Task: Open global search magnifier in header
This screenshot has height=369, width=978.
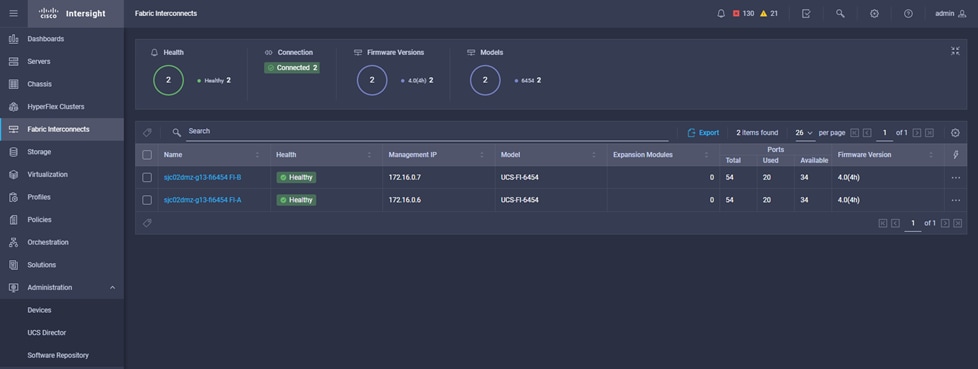Action: [840, 14]
